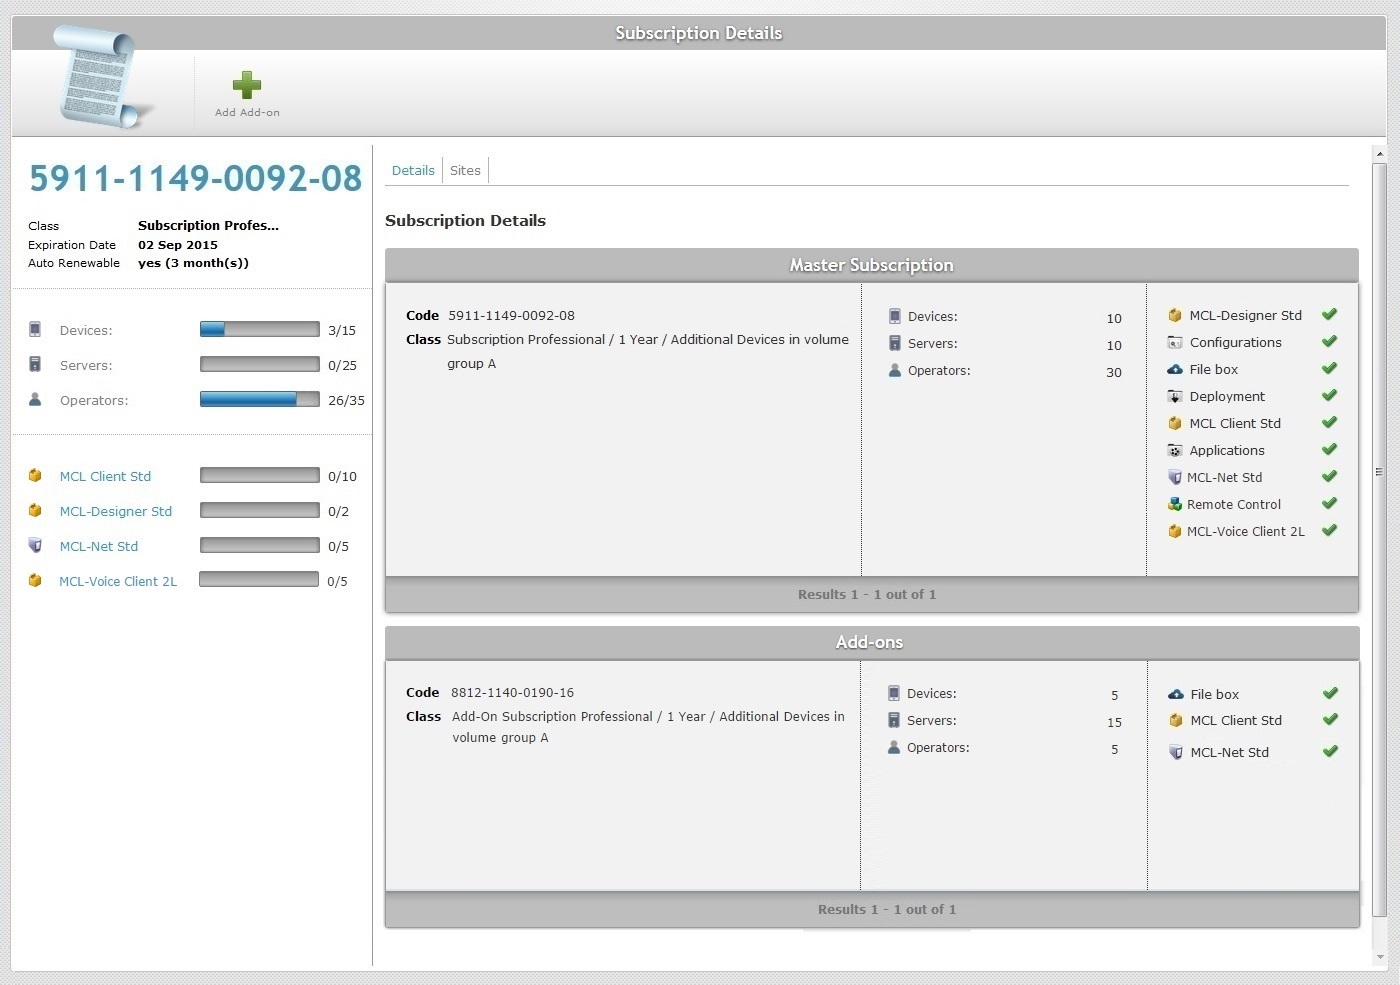The image size is (1400, 985).
Task: Click Add-ons Results 1 - 1 footer
Action: click(872, 909)
